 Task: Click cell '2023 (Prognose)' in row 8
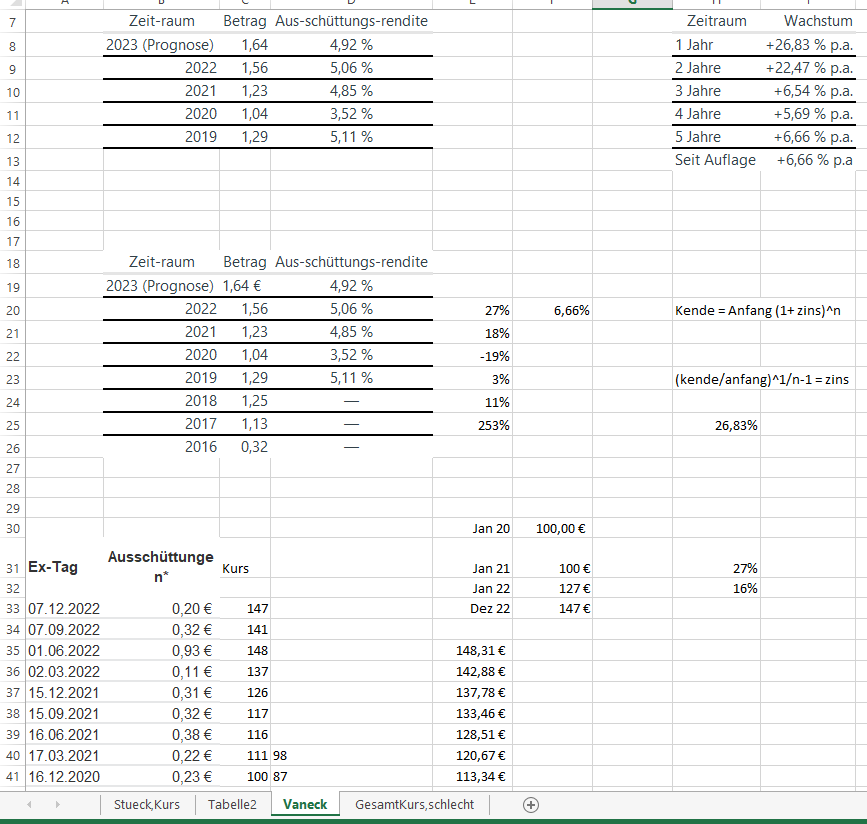point(161,45)
